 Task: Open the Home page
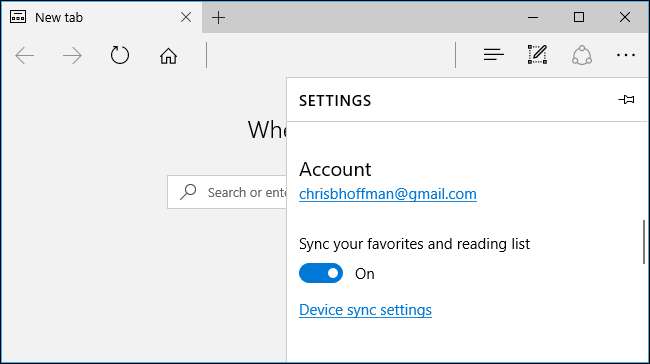click(168, 56)
